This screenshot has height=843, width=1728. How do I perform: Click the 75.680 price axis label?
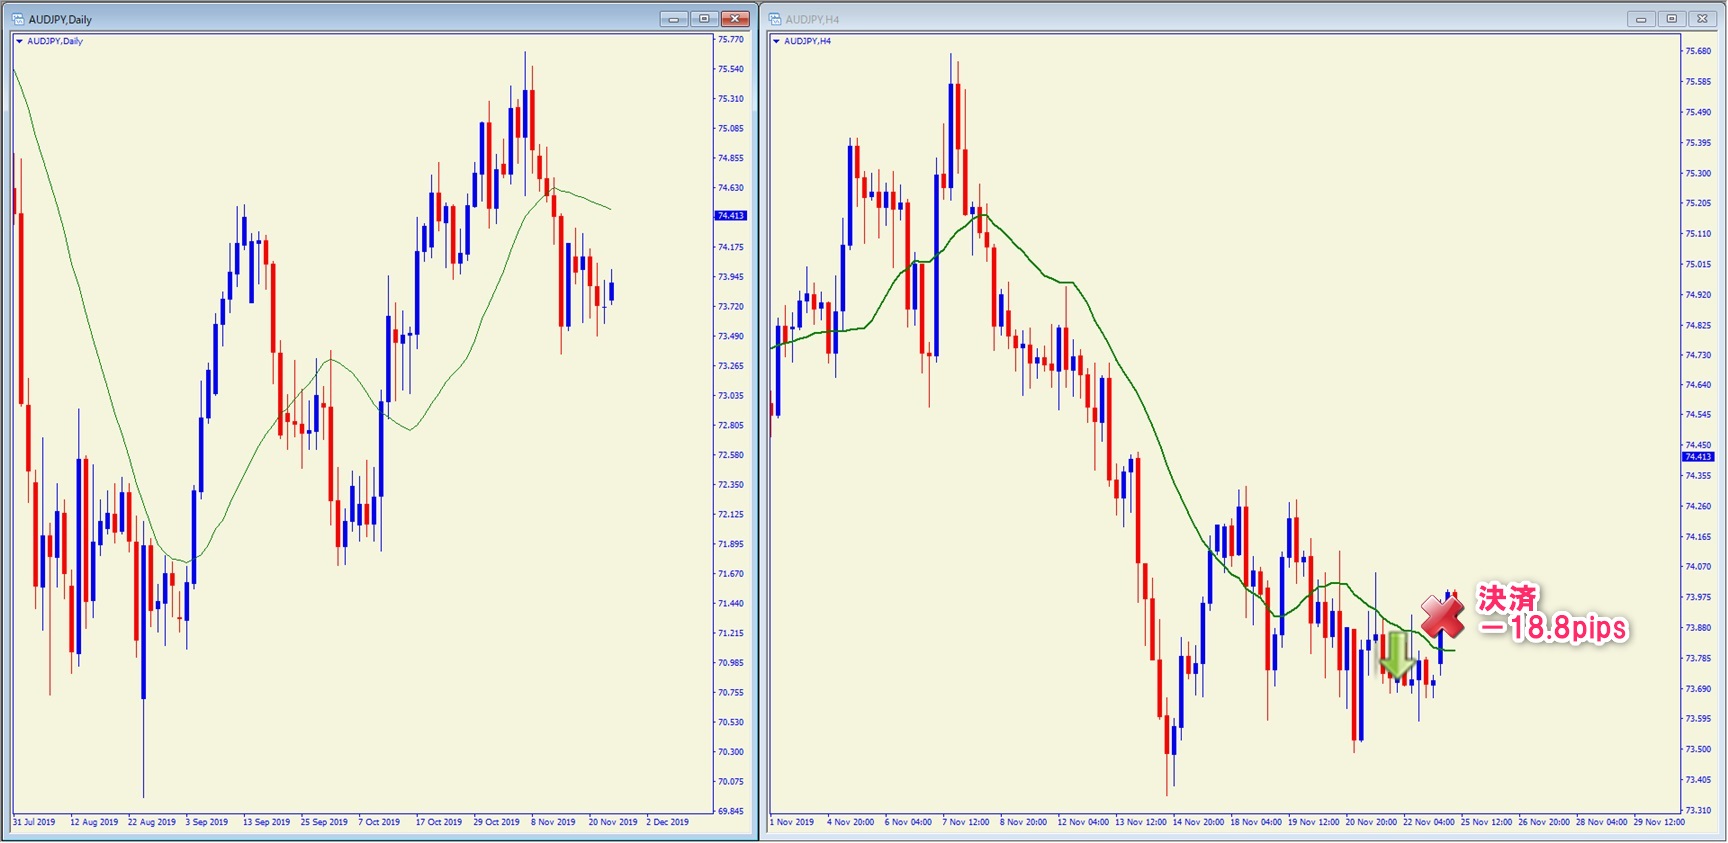tap(1698, 51)
